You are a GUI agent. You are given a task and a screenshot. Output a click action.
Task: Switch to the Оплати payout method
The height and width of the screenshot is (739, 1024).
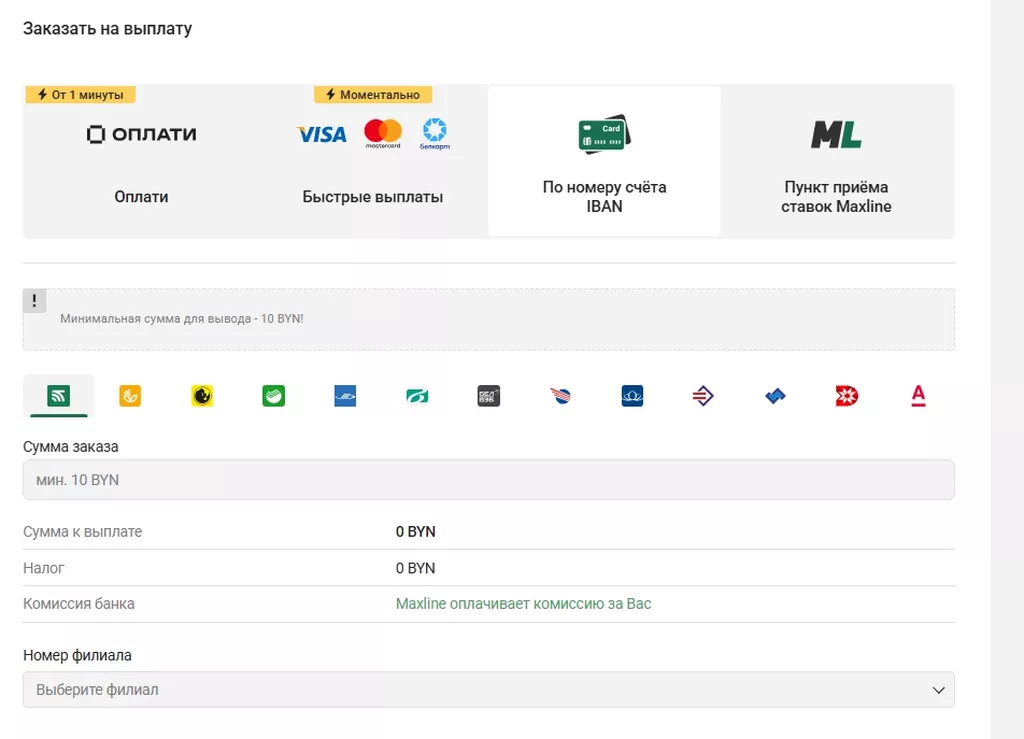(141, 161)
